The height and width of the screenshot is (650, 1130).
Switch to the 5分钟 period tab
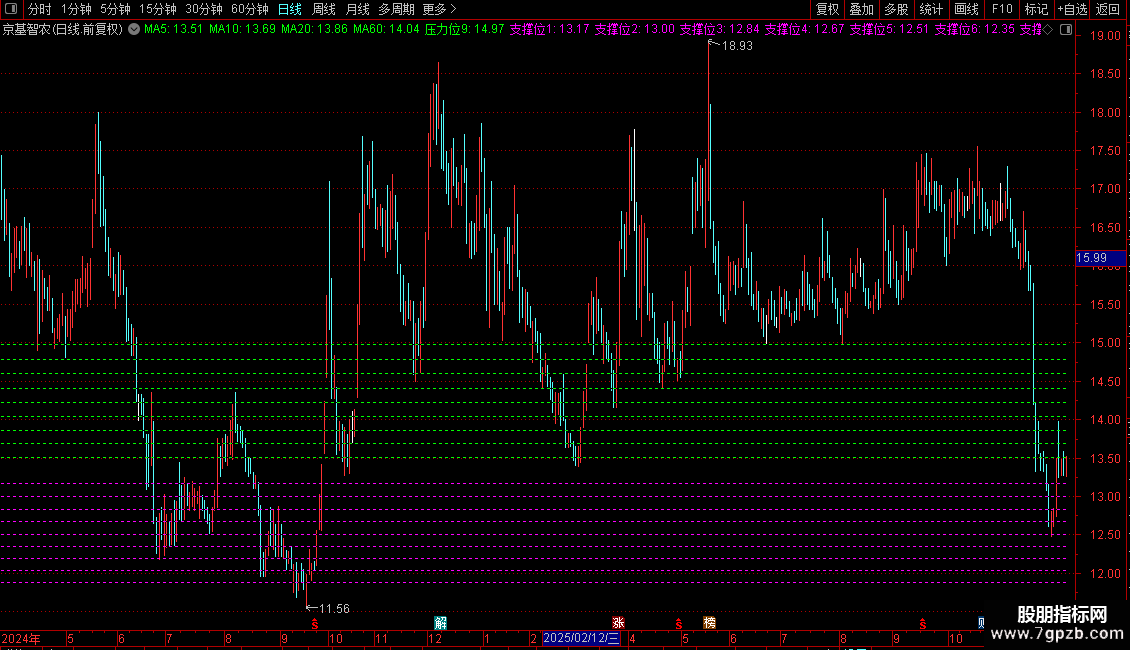115,9
